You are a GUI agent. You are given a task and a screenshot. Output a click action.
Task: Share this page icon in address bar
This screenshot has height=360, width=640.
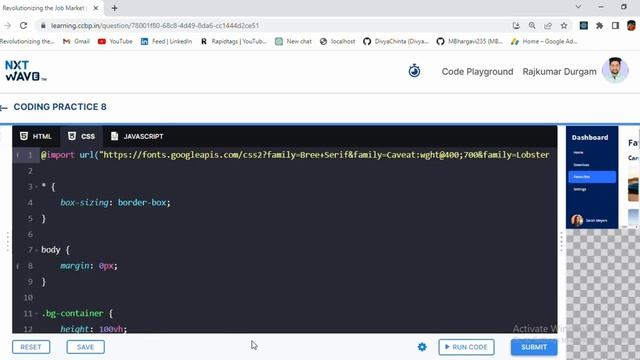coord(548,26)
